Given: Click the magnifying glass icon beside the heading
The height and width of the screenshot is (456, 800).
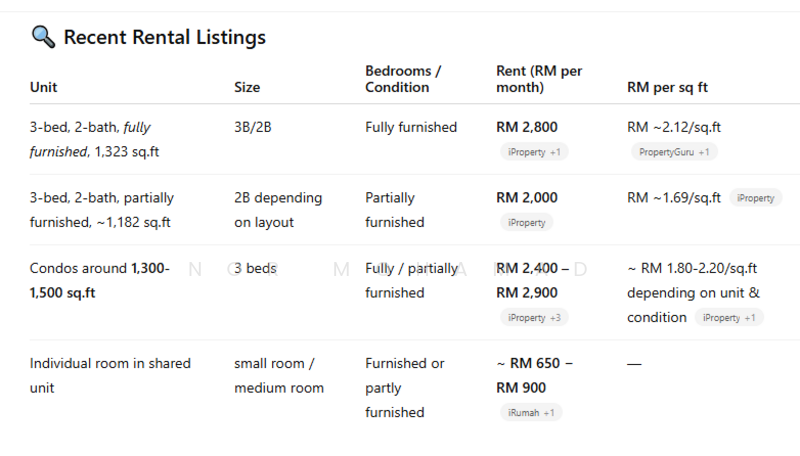Looking at the screenshot, I should click(x=43, y=38).
